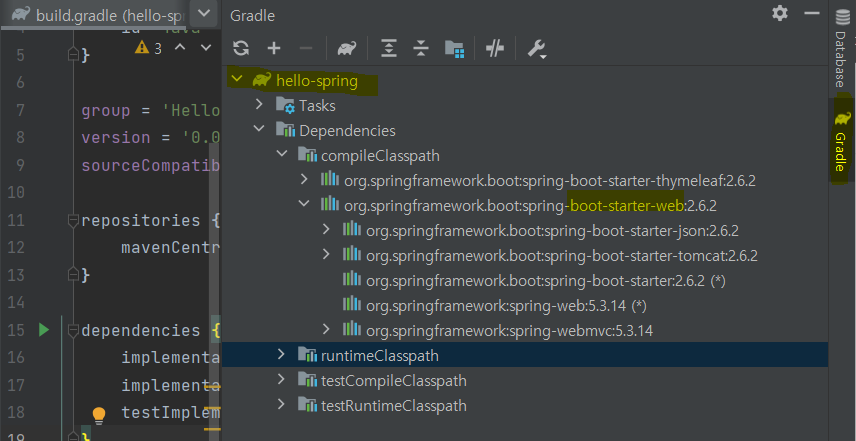Click the Gradle panel title label
The image size is (856, 441).
[252, 16]
